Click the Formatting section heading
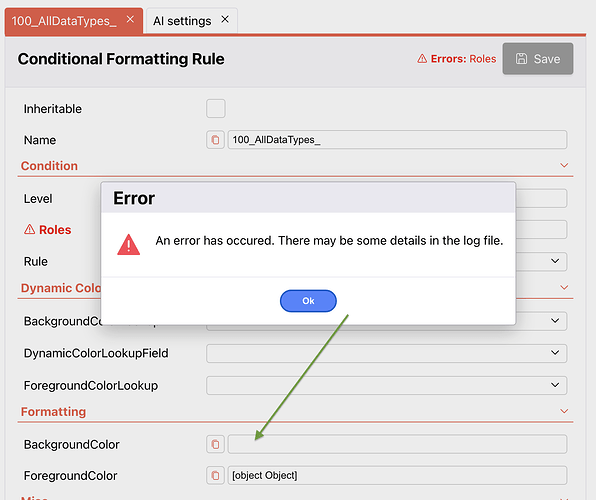The height and width of the screenshot is (500, 596). pyautogui.click(x=54, y=411)
